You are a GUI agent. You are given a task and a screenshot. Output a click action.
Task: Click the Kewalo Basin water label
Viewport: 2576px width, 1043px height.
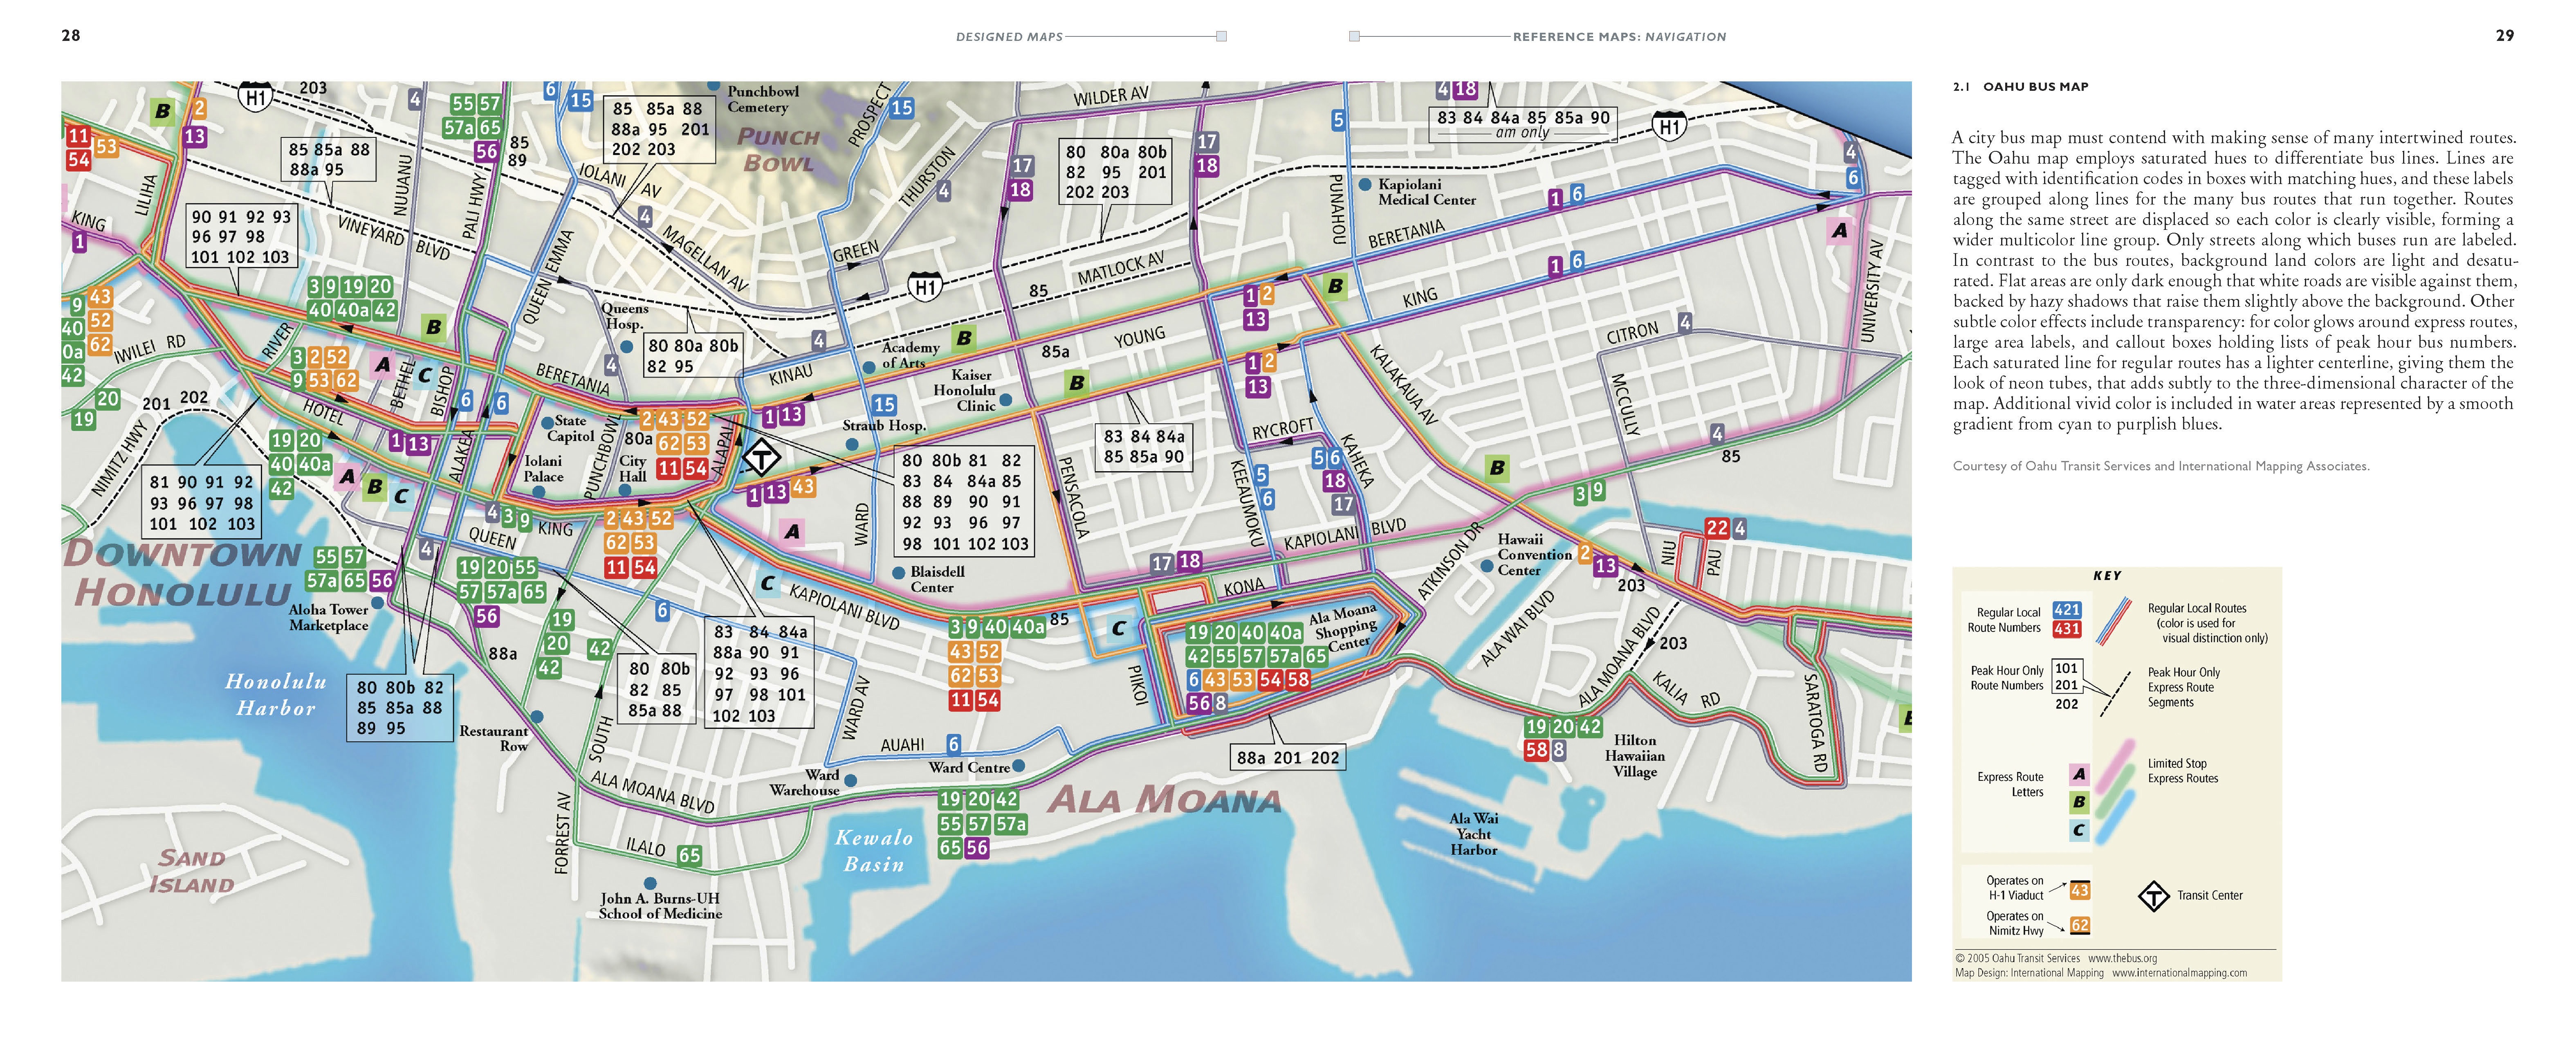(x=874, y=851)
